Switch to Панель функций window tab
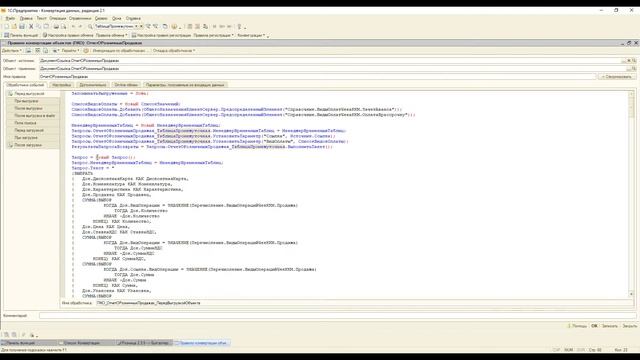The image size is (640, 360). point(29,343)
